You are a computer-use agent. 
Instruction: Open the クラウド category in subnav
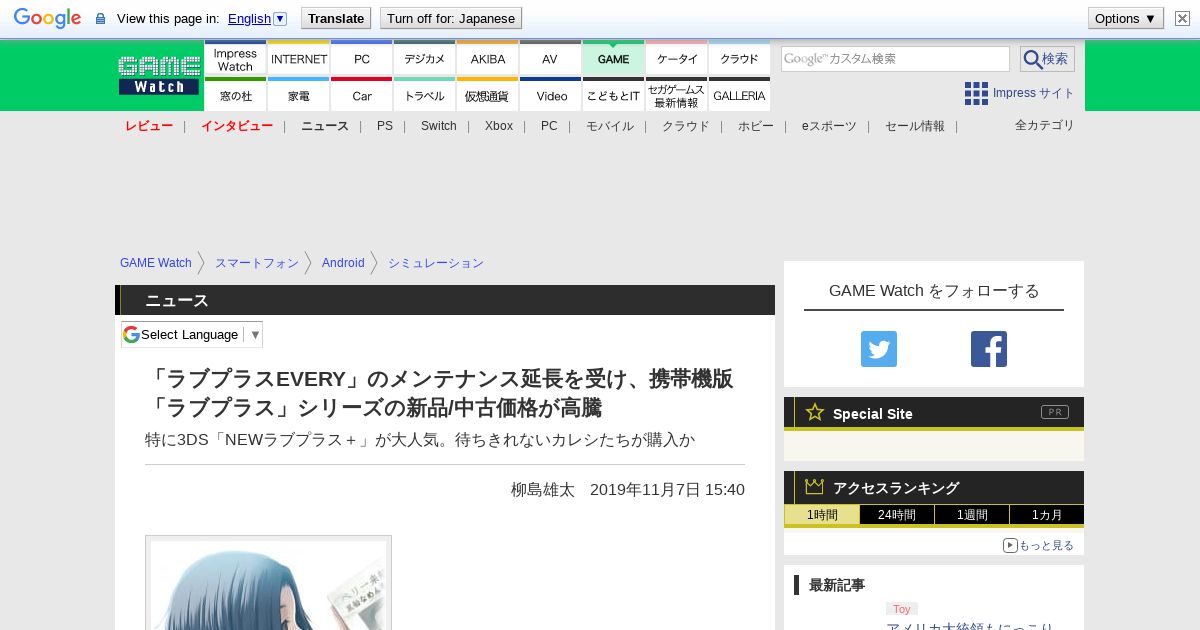(686, 126)
